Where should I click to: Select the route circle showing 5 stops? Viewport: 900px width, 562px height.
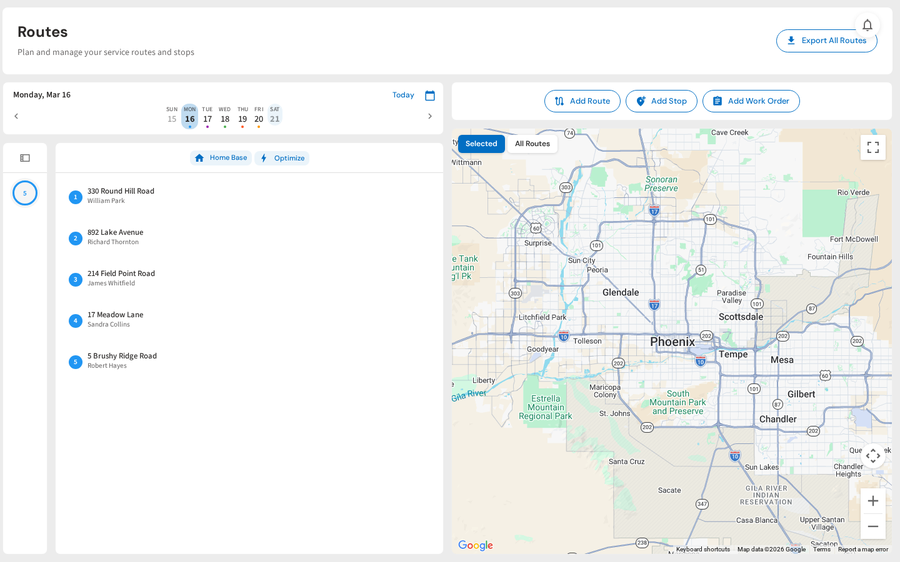25,193
